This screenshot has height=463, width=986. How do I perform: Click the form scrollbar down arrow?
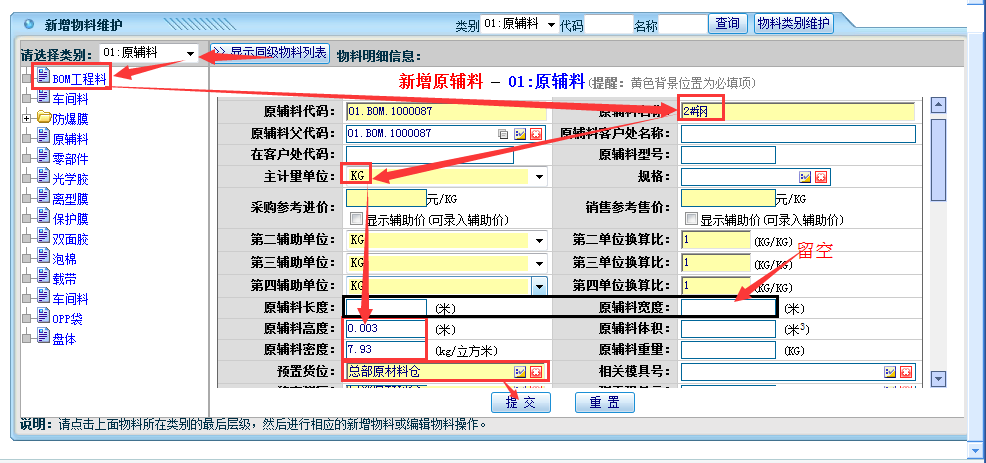coord(938,379)
